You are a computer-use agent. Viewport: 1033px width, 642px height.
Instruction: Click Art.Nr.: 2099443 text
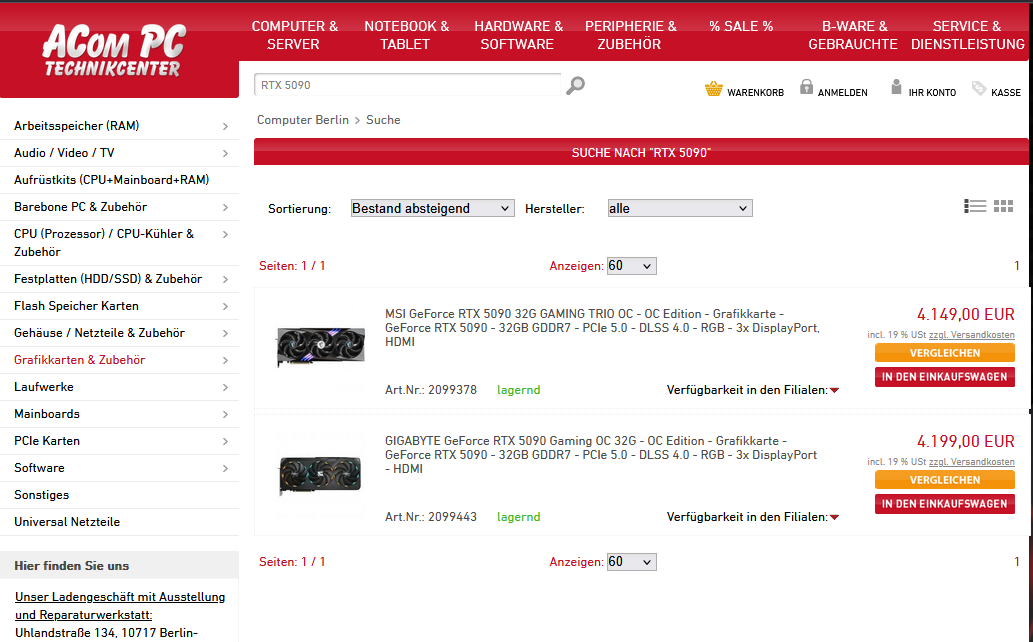click(431, 517)
